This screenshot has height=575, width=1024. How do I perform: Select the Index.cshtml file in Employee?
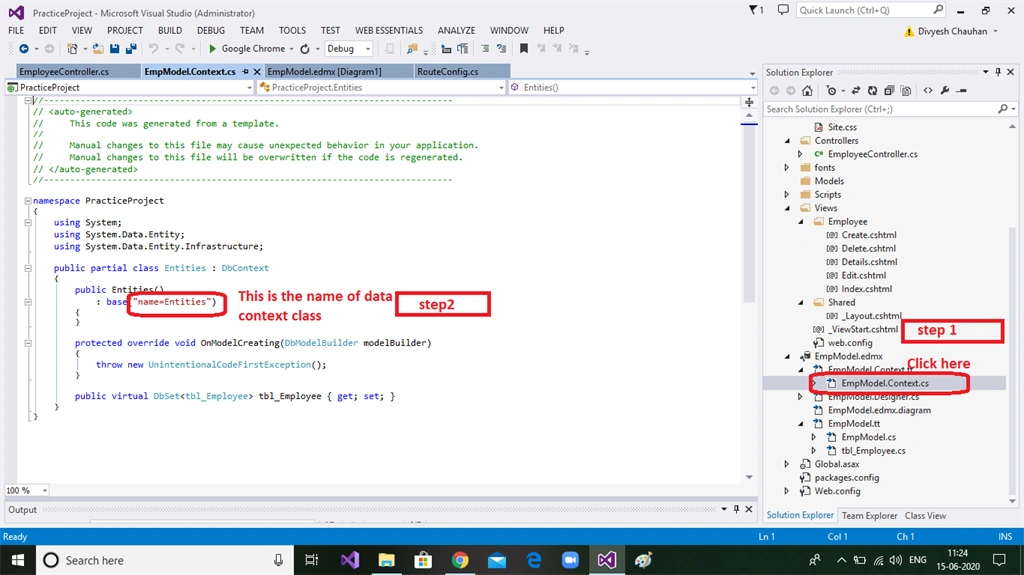tap(866, 289)
